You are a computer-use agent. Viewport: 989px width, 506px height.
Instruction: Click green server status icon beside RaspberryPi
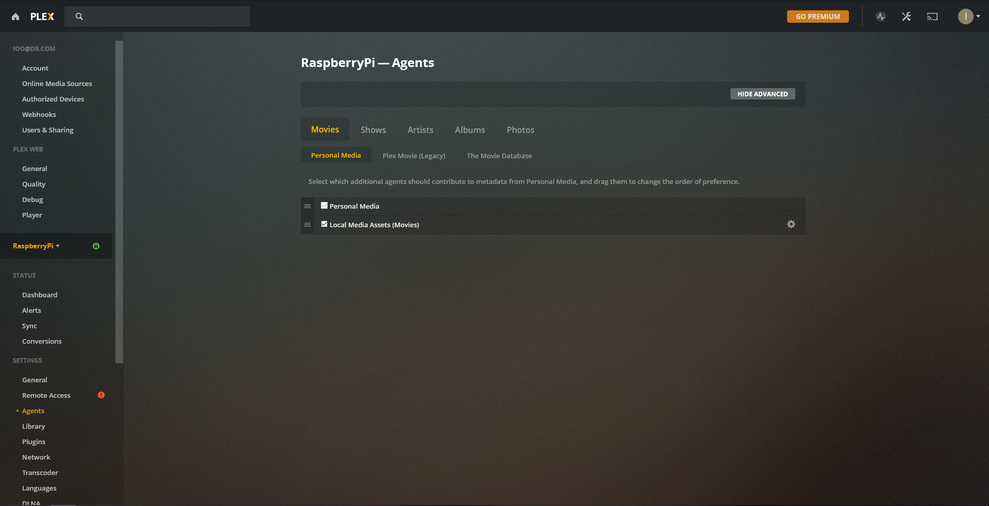pos(96,246)
